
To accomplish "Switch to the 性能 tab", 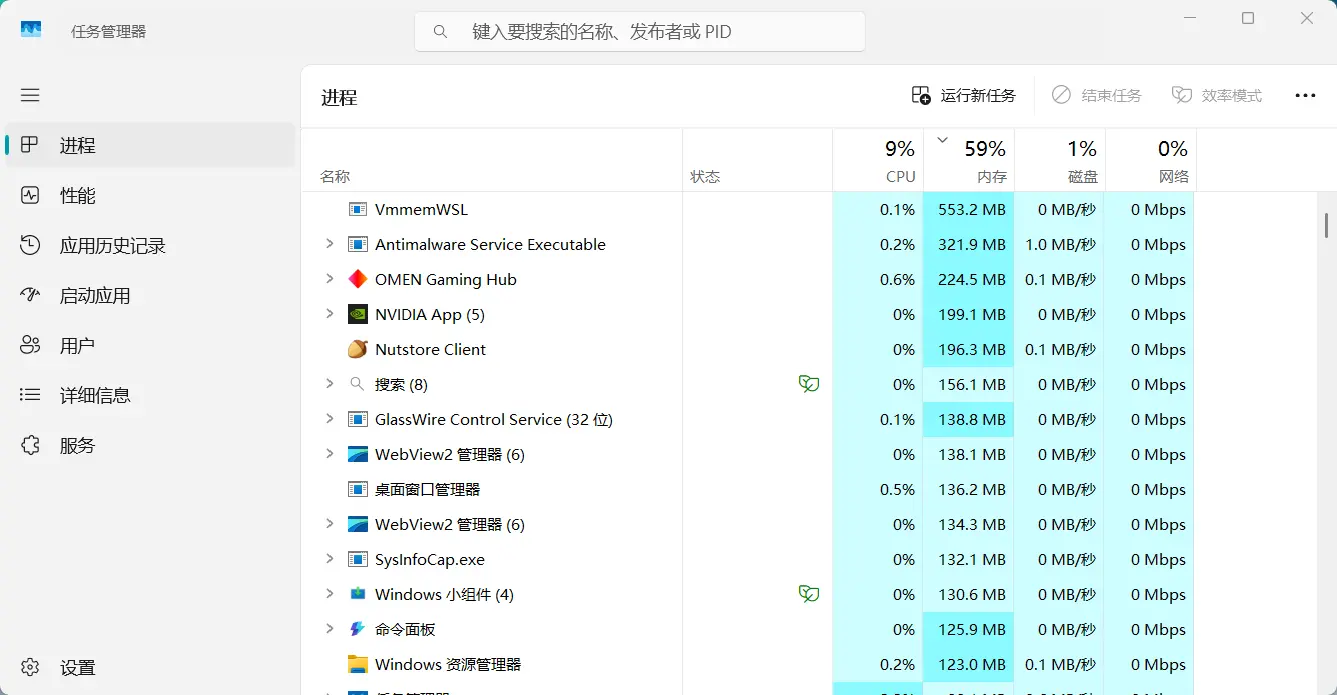I will pos(150,195).
